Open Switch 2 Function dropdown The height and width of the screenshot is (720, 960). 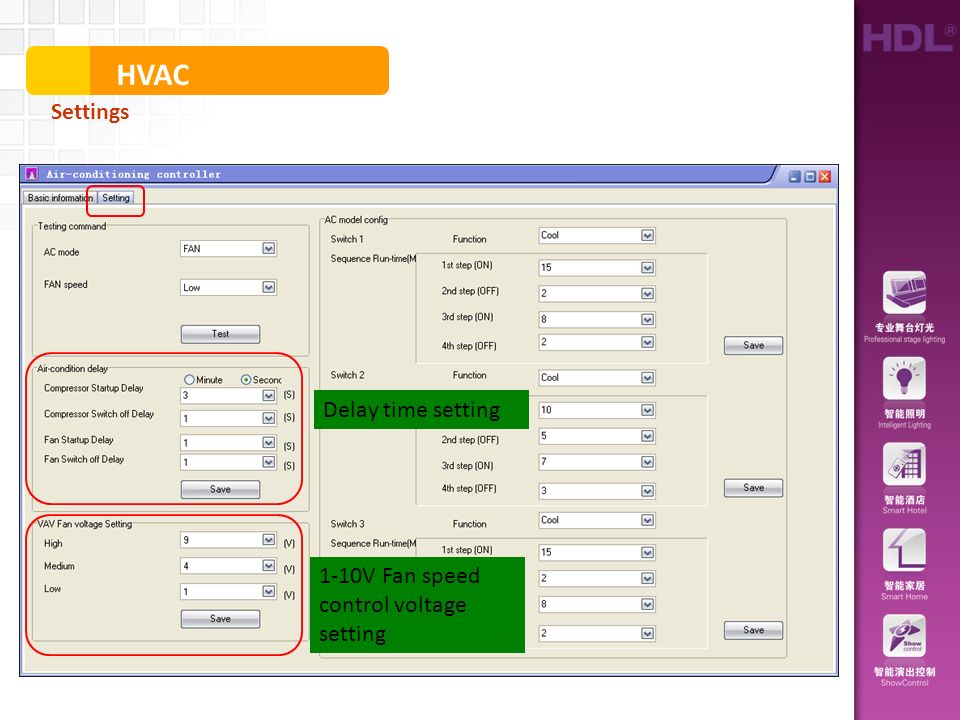[x=647, y=378]
